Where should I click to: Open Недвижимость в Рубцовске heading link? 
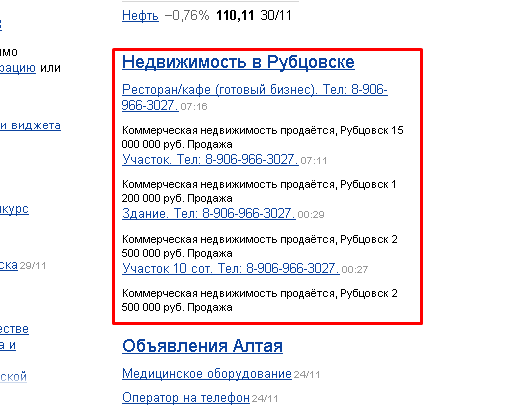(238, 62)
